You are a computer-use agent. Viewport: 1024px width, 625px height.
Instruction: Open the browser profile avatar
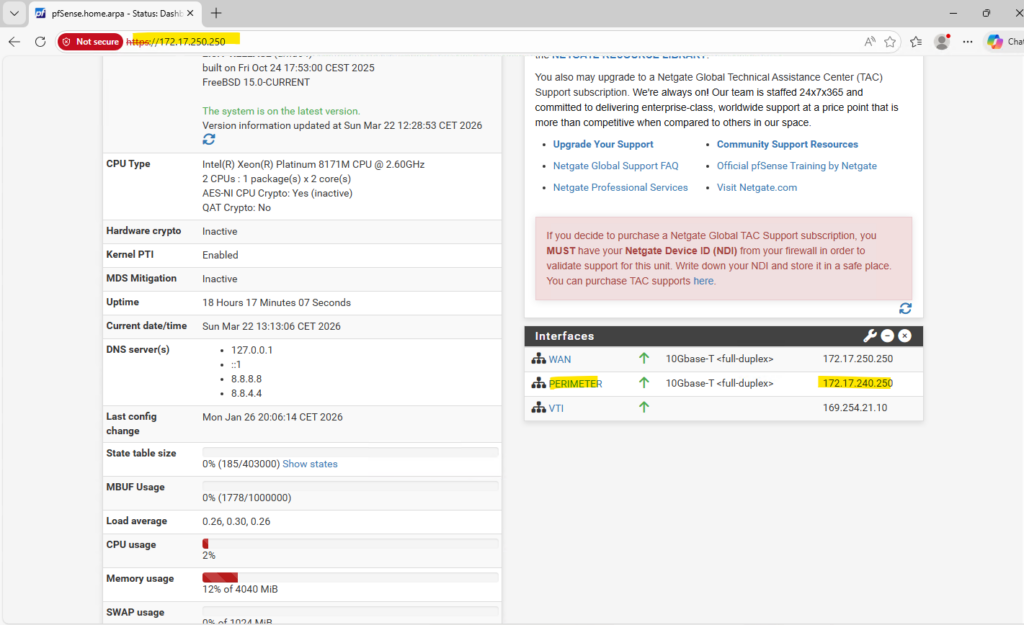tap(941, 42)
